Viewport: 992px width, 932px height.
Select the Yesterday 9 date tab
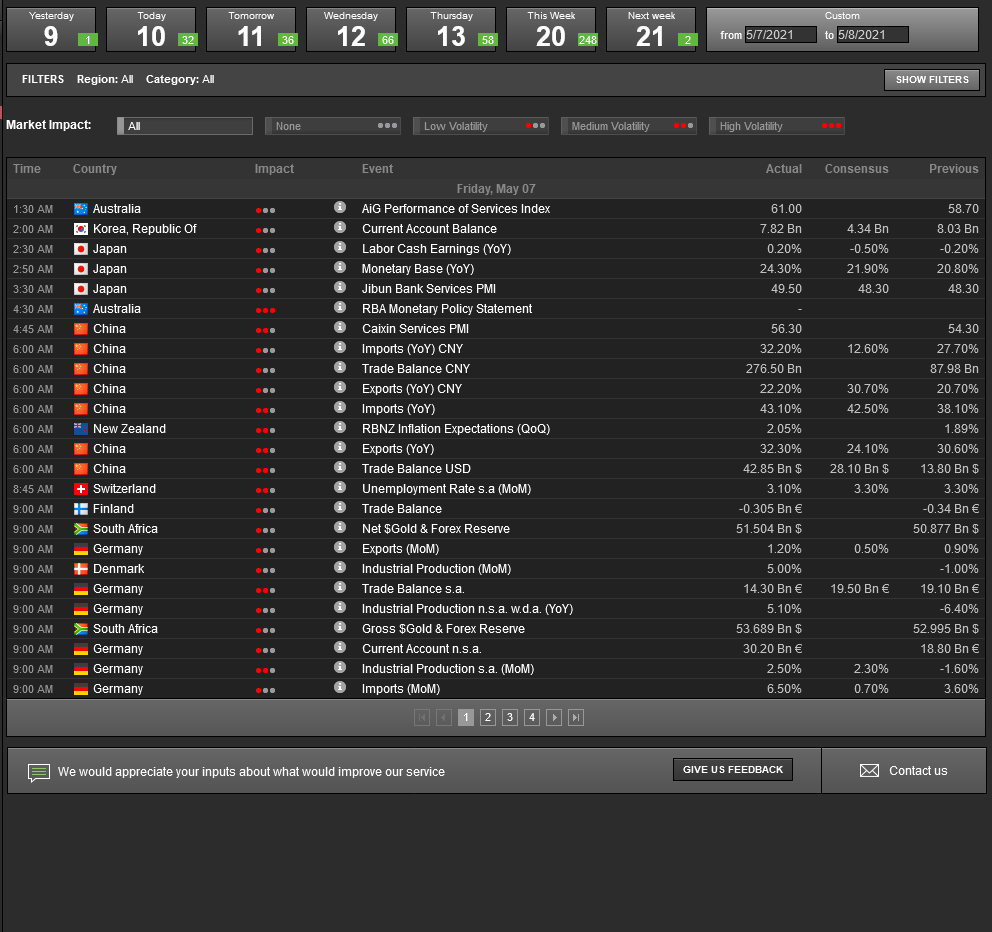[x=51, y=30]
